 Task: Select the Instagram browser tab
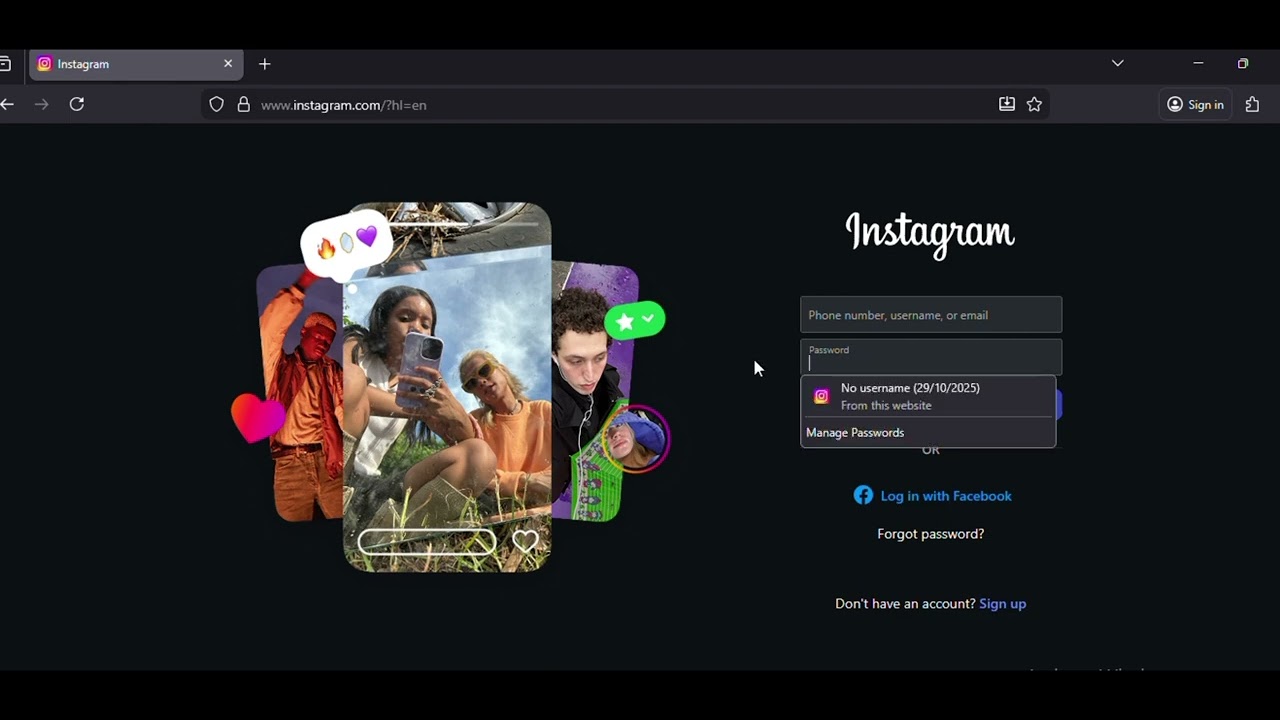pos(136,64)
